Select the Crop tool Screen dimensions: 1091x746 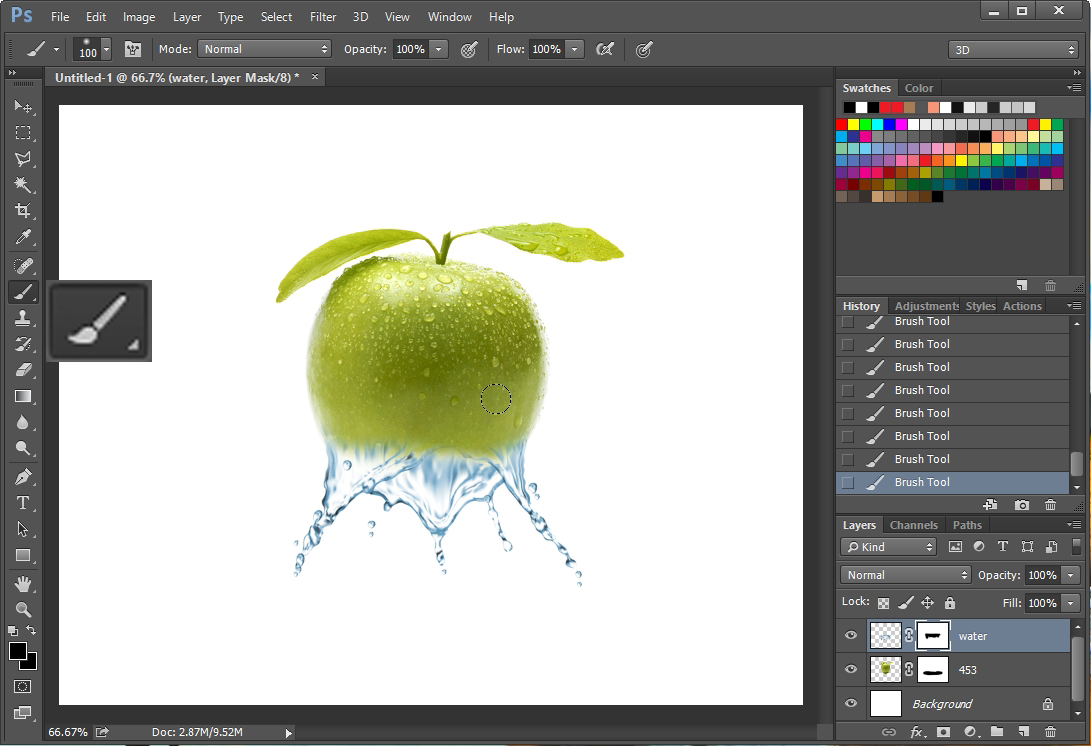point(23,210)
